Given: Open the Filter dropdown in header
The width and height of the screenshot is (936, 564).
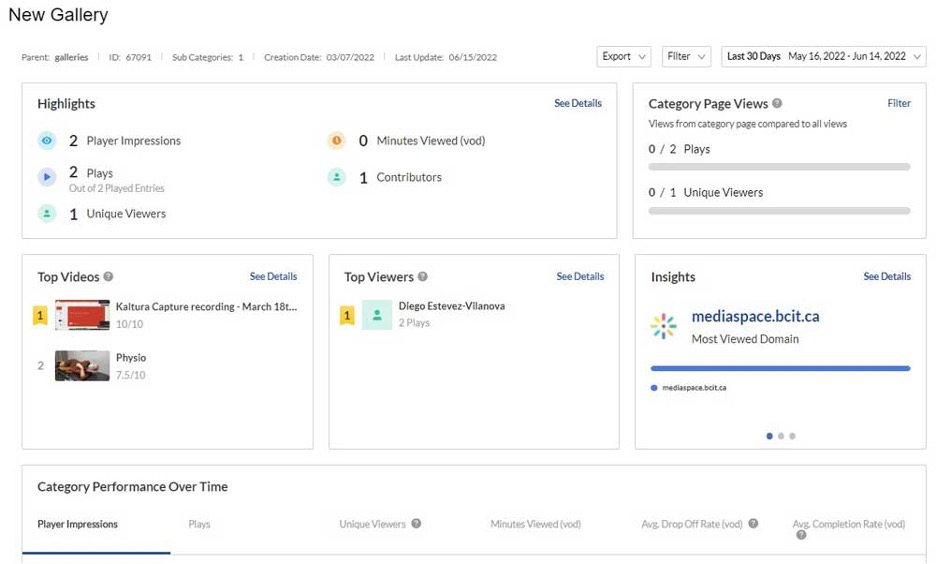Looking at the screenshot, I should click(687, 57).
